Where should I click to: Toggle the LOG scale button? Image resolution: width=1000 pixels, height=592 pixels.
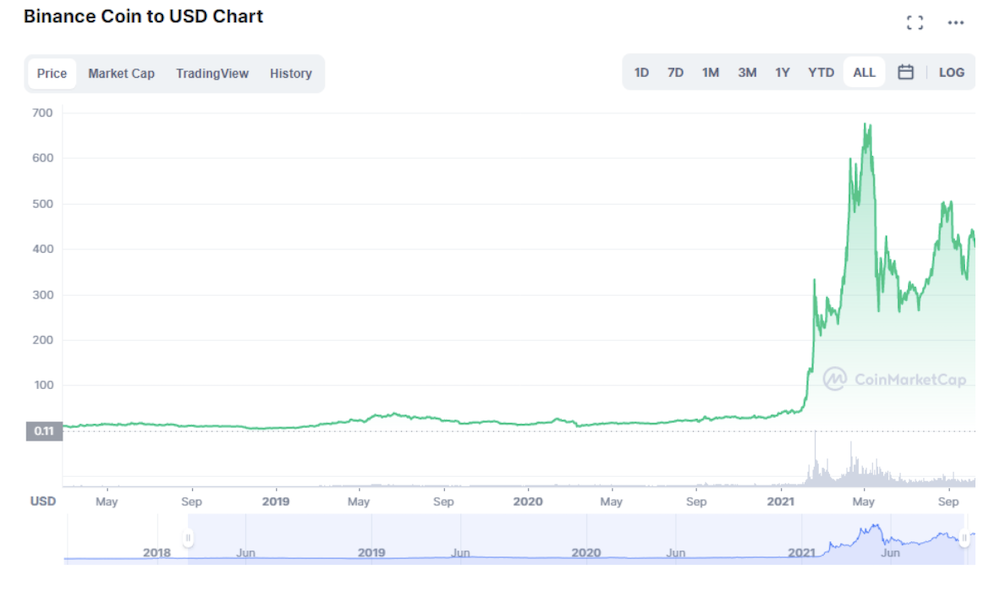tap(952, 73)
